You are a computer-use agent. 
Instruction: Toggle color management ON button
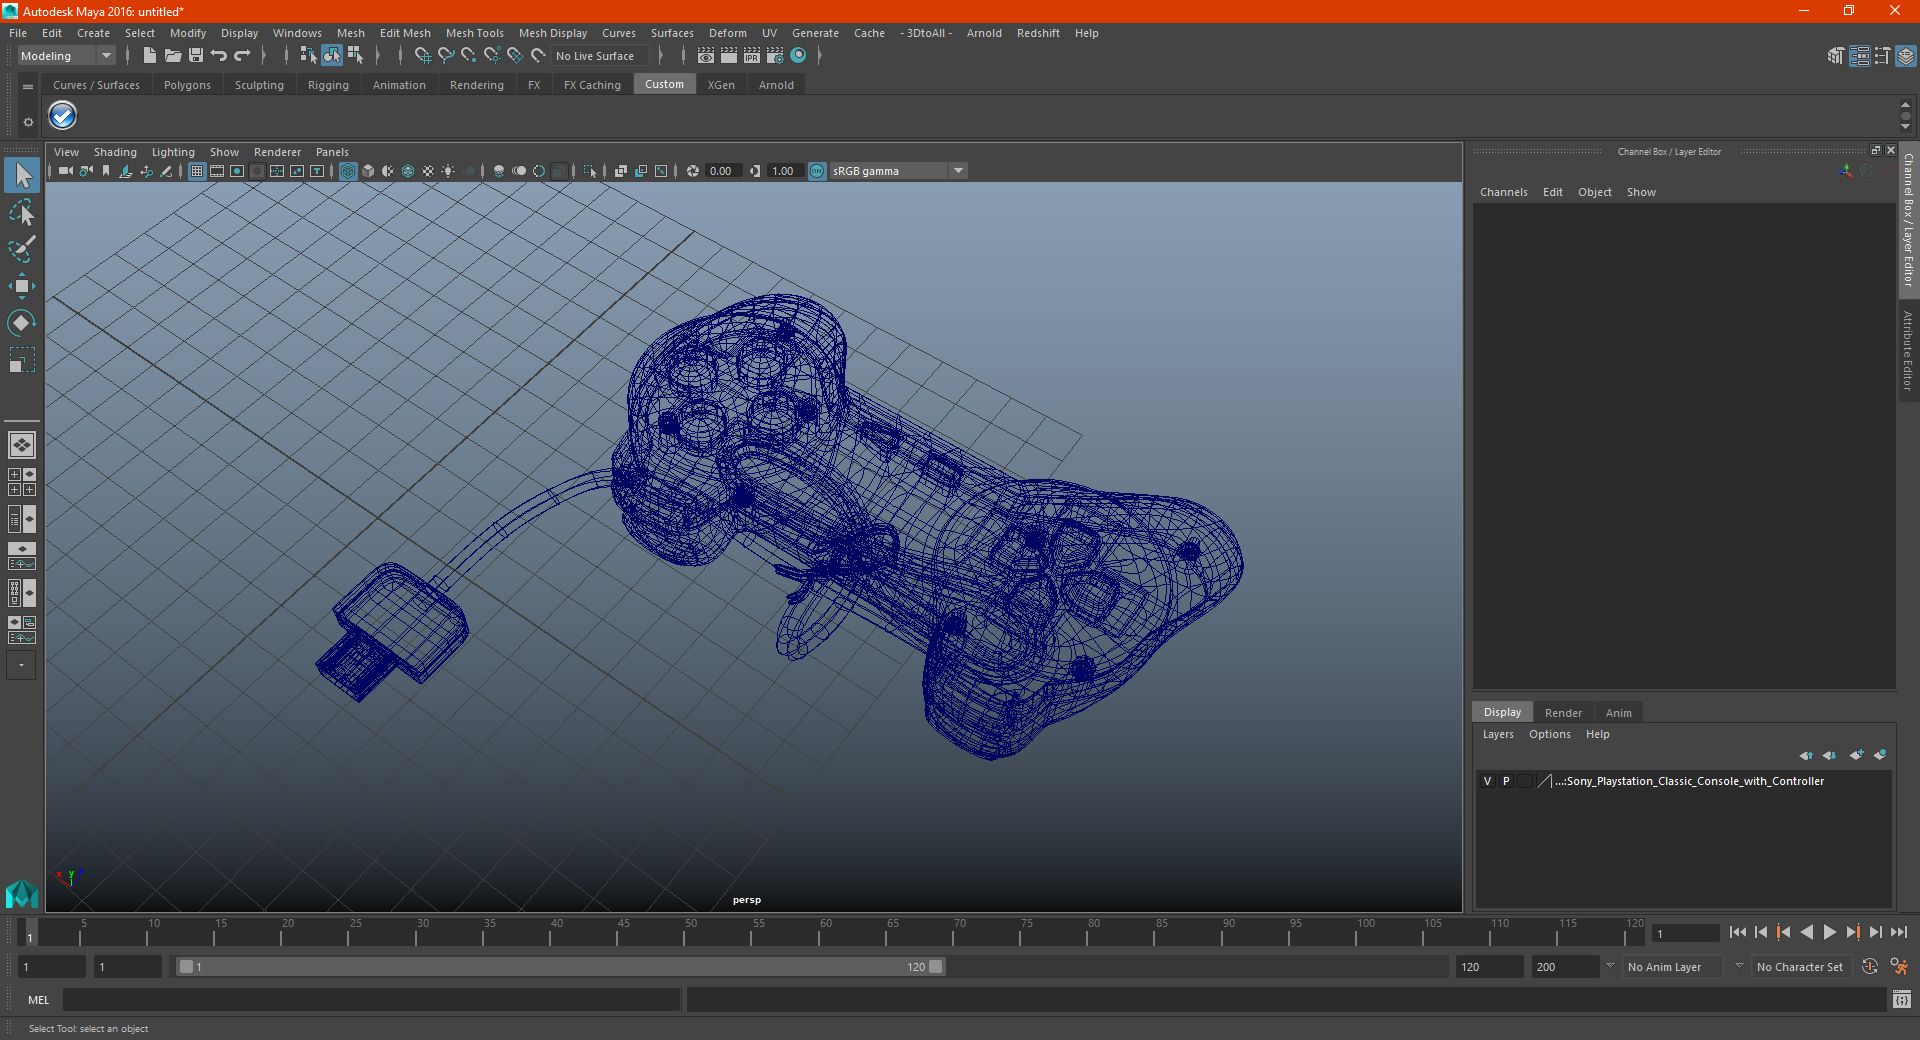(x=817, y=171)
